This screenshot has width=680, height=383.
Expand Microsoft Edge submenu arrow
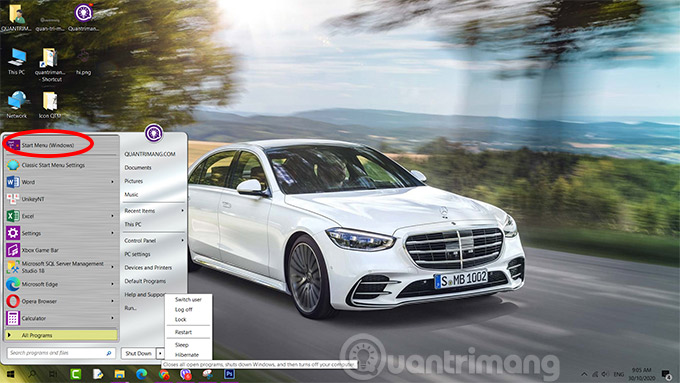point(113,284)
